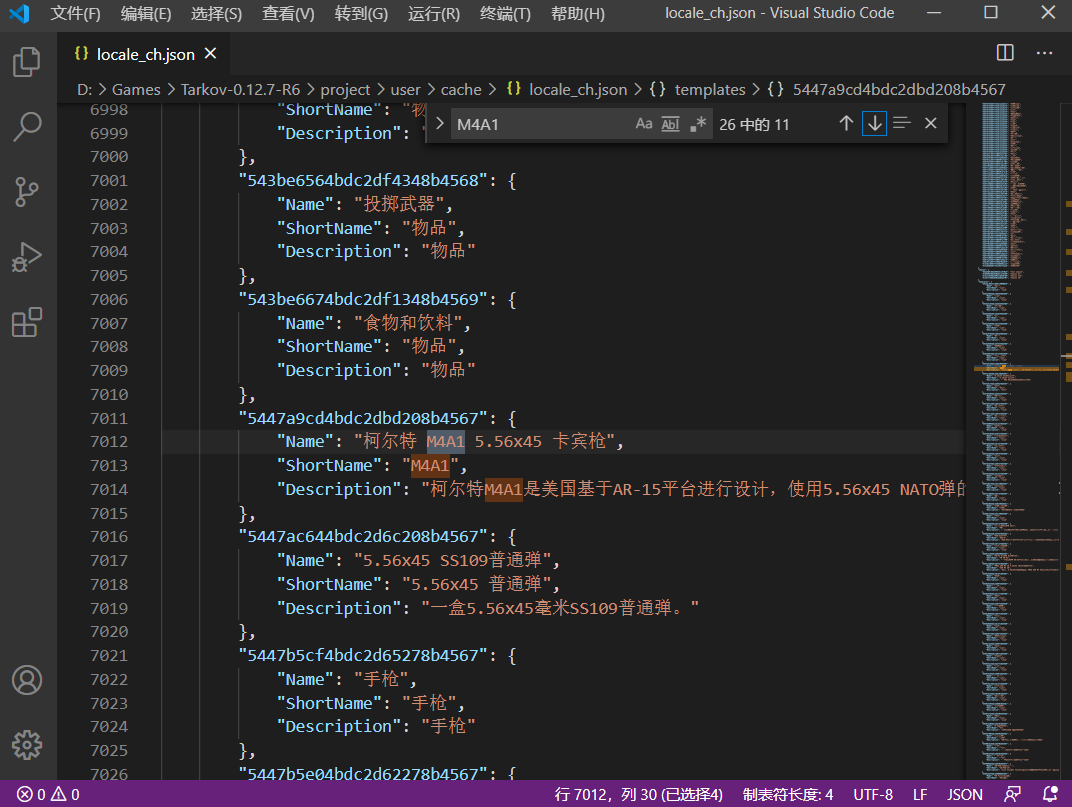The height and width of the screenshot is (807, 1072).
Task: Click line and column status 行 7012, 列 30
Action: coord(639,794)
